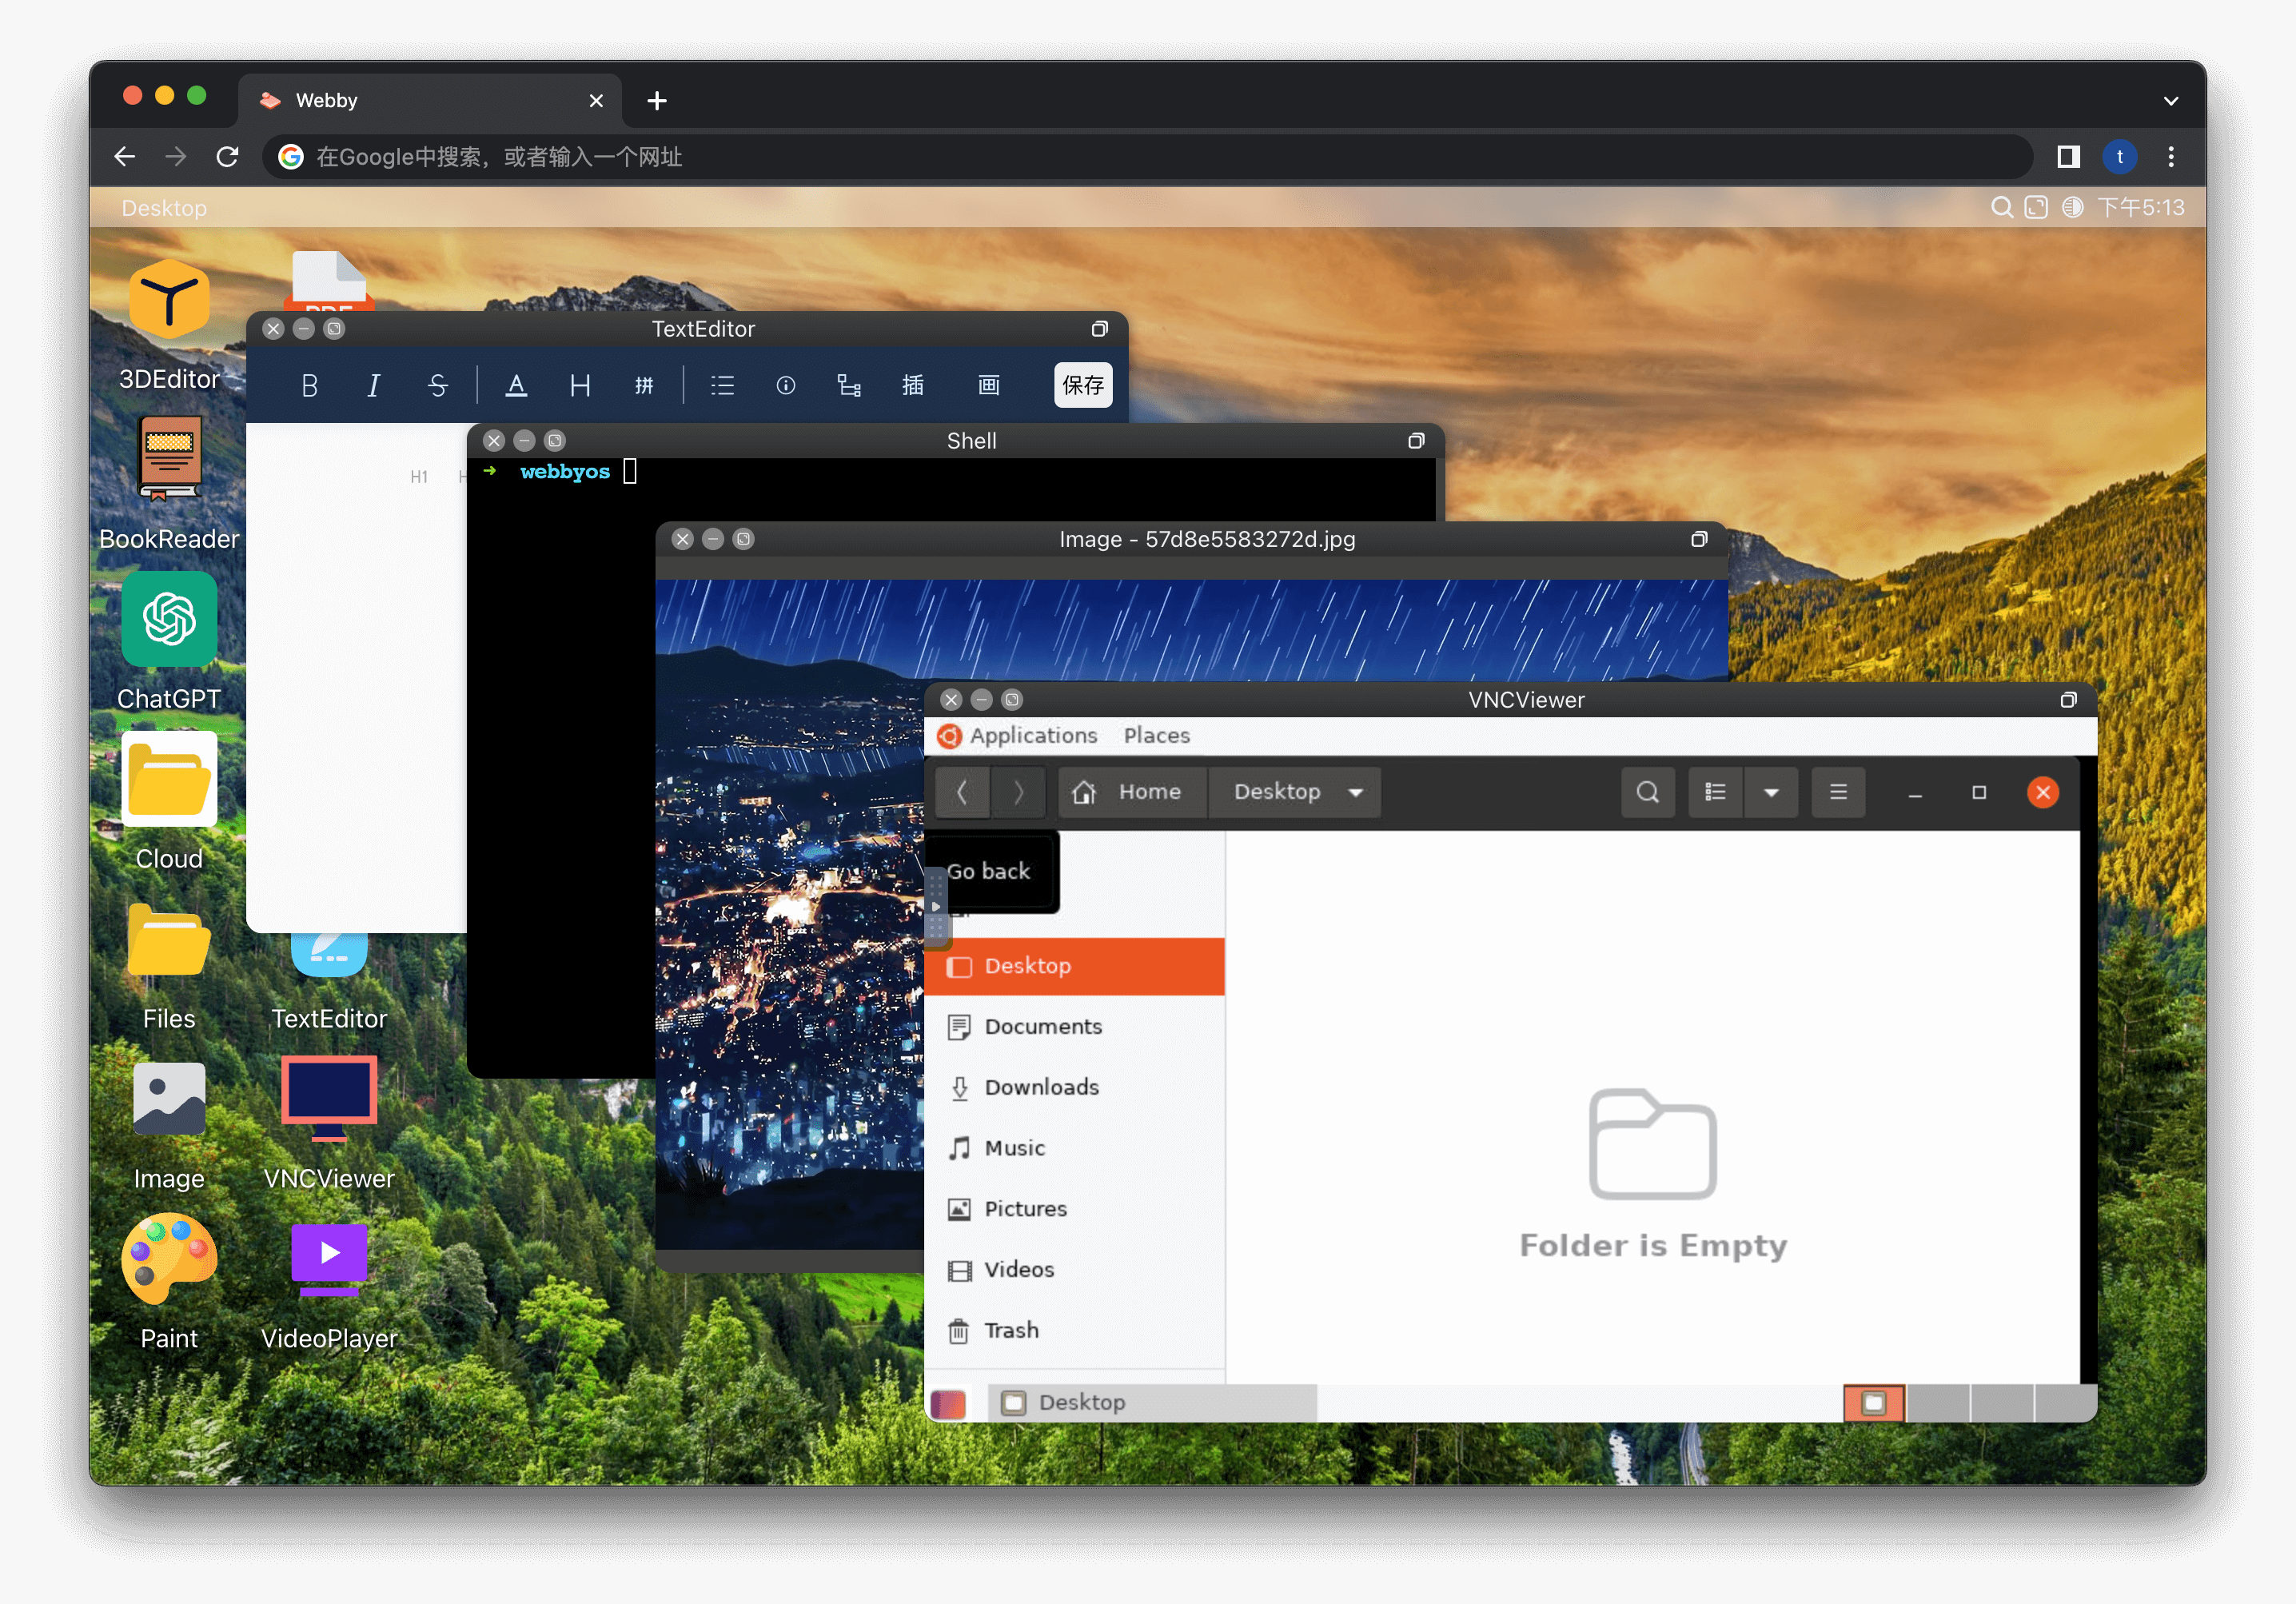The width and height of the screenshot is (2296, 1604).
Task: Toggle list view in file manager
Action: (x=1715, y=792)
